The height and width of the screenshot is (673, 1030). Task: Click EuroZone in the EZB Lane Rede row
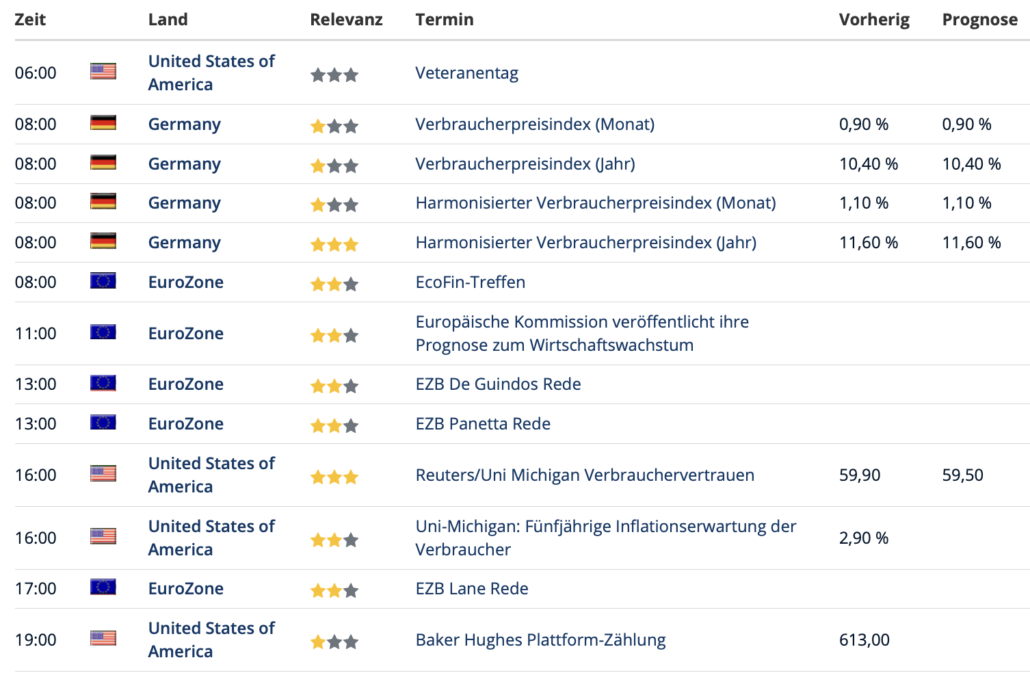pos(186,588)
